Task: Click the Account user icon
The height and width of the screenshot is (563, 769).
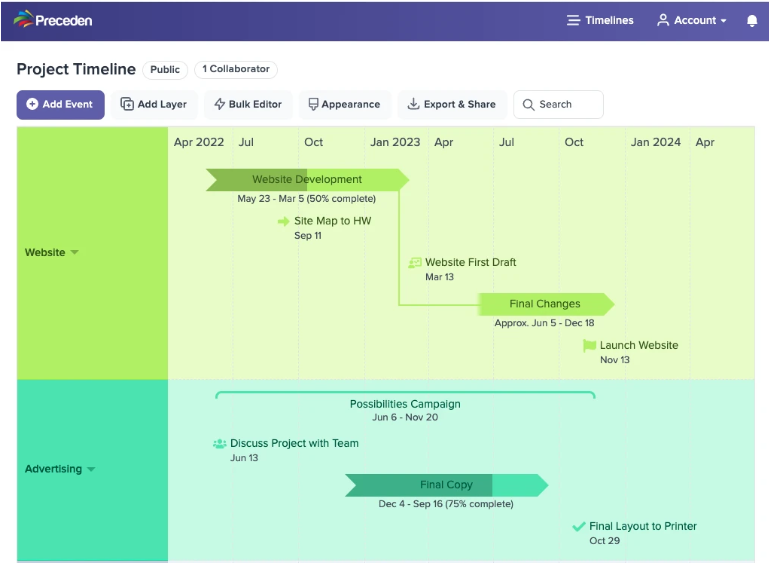Action: click(x=663, y=20)
